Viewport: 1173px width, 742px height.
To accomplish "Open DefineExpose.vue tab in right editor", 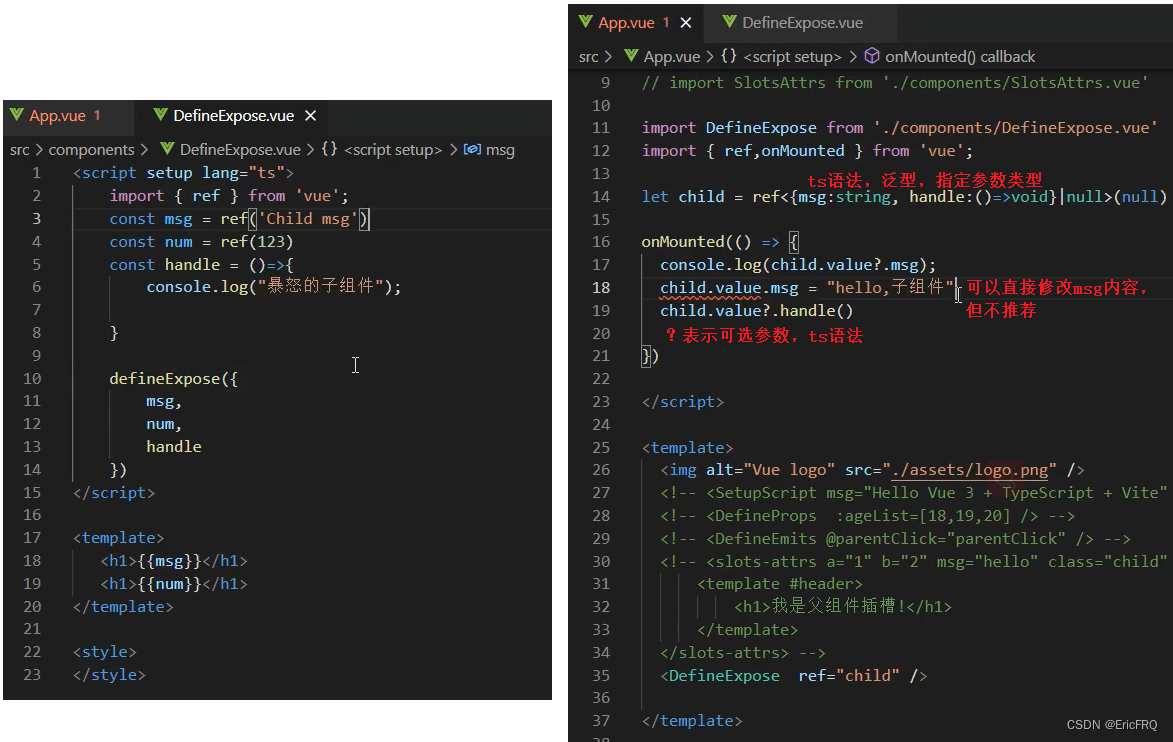I will (802, 23).
